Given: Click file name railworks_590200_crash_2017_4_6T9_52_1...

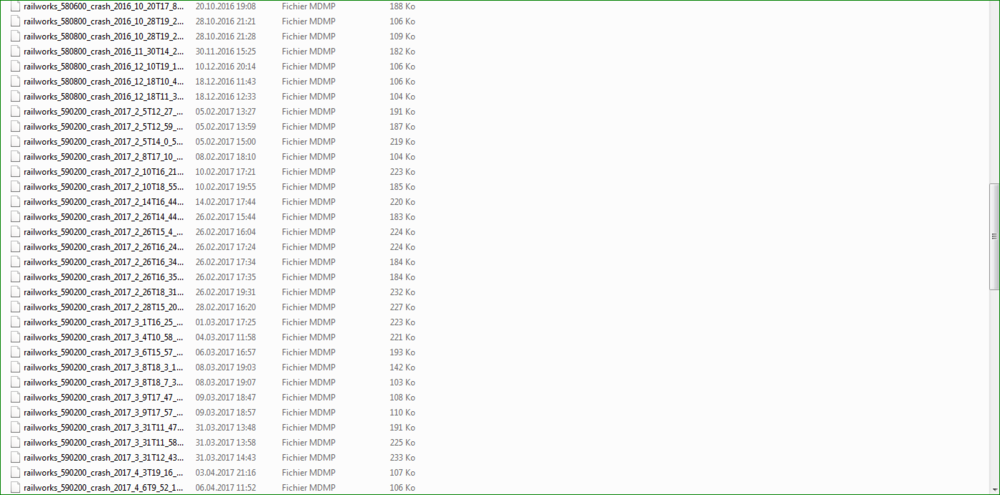Looking at the screenshot, I should [103, 488].
